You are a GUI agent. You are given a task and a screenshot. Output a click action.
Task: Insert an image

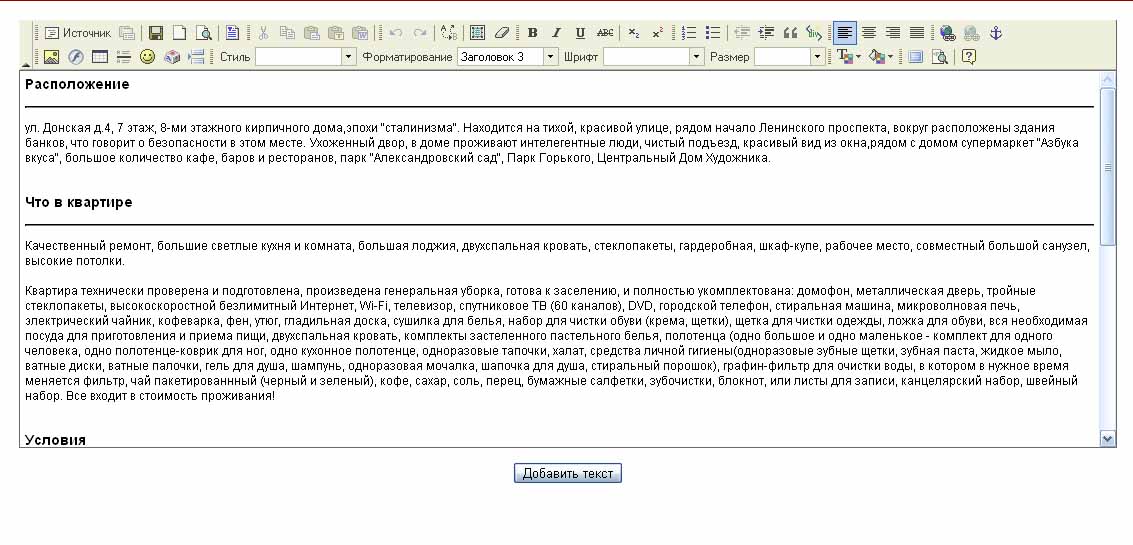click(51, 57)
